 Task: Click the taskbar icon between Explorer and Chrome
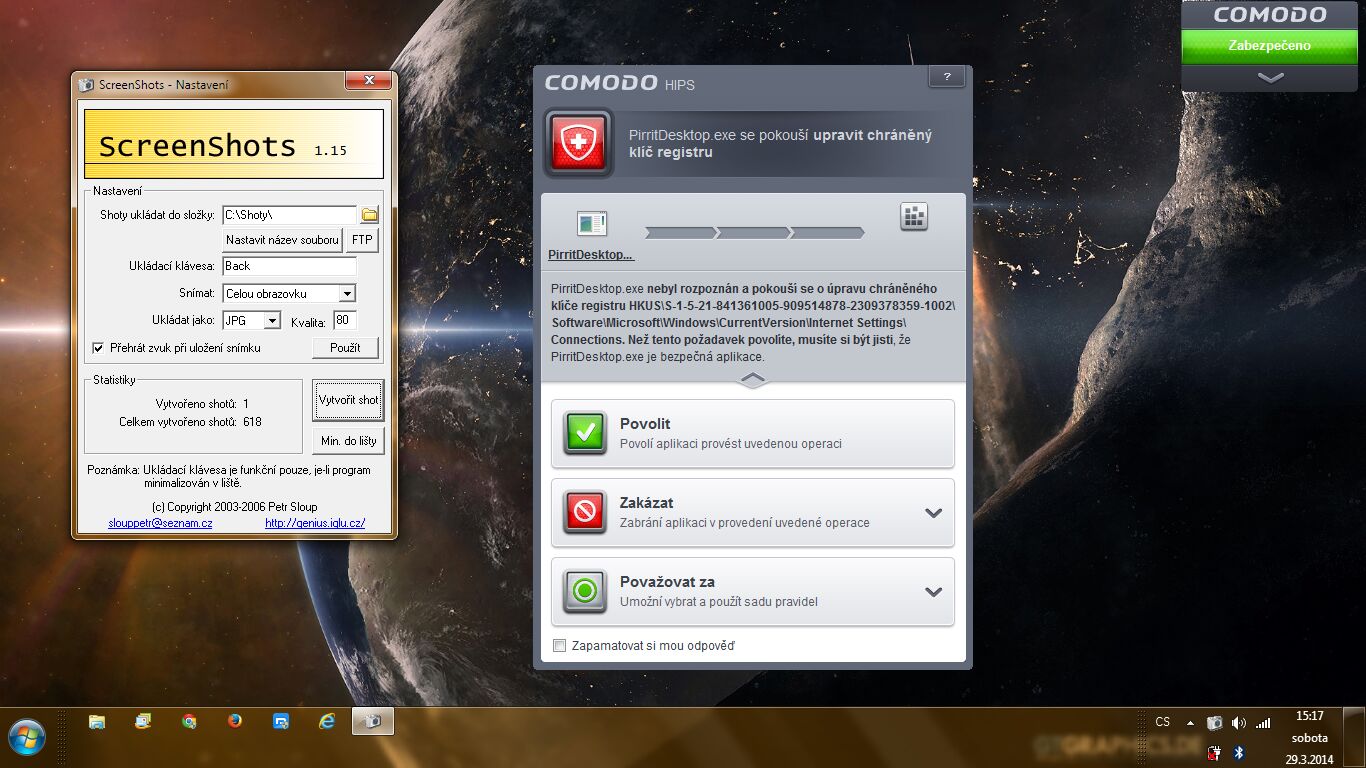[143, 721]
